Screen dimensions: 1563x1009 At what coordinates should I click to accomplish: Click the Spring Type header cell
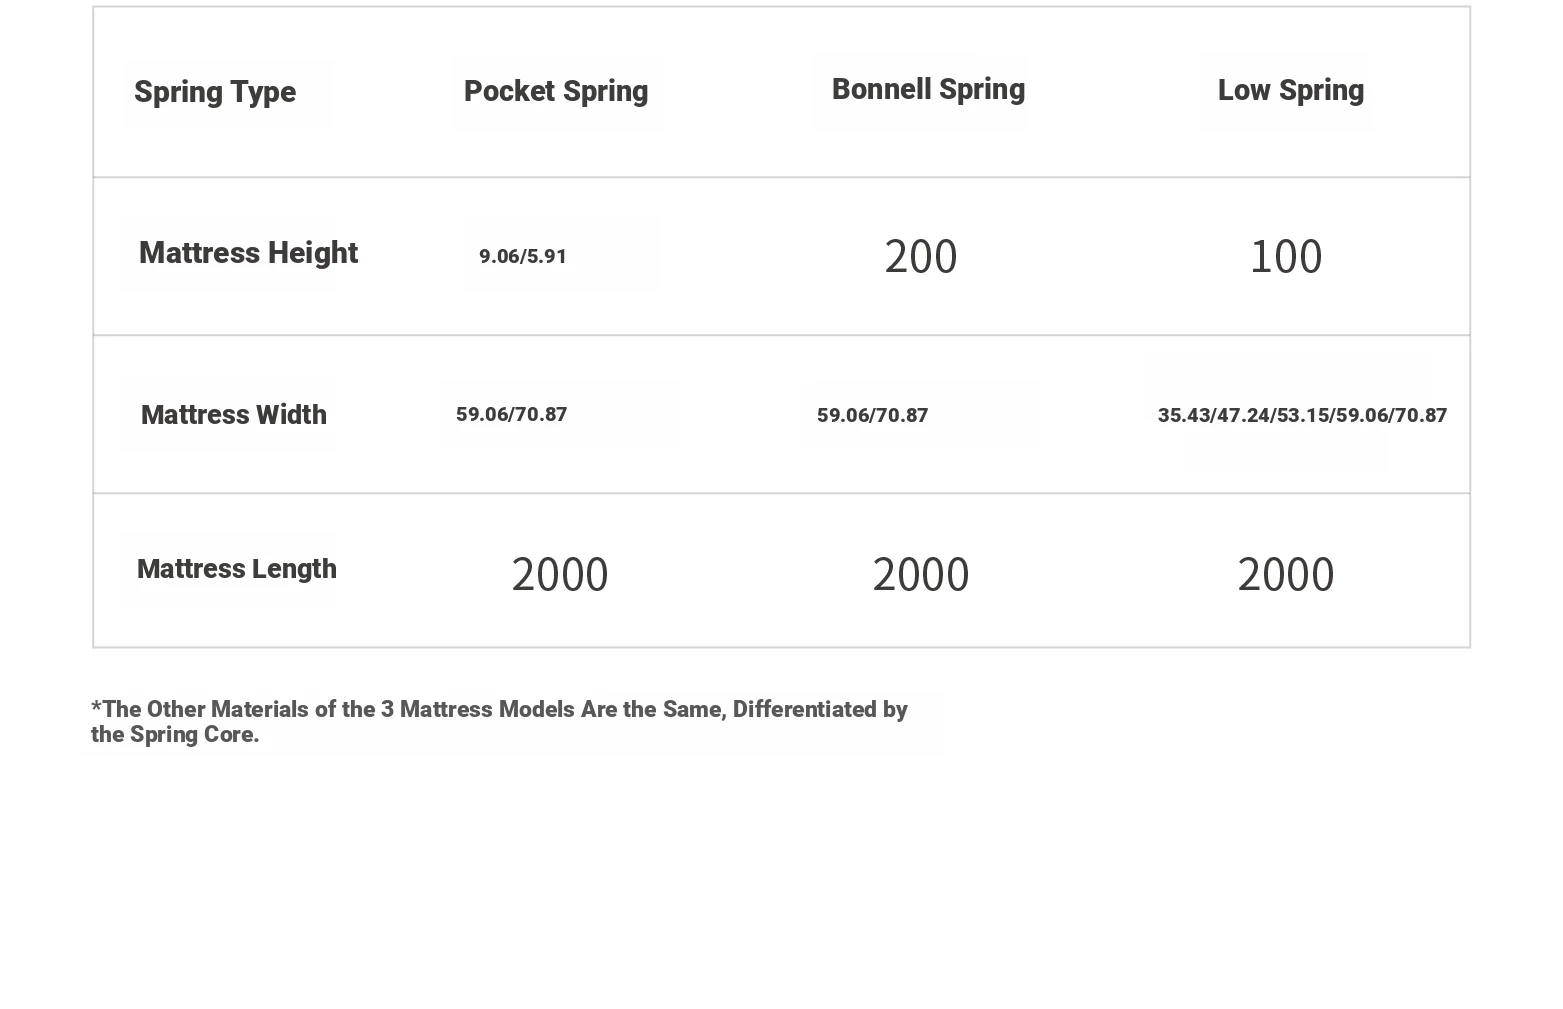[x=215, y=92]
